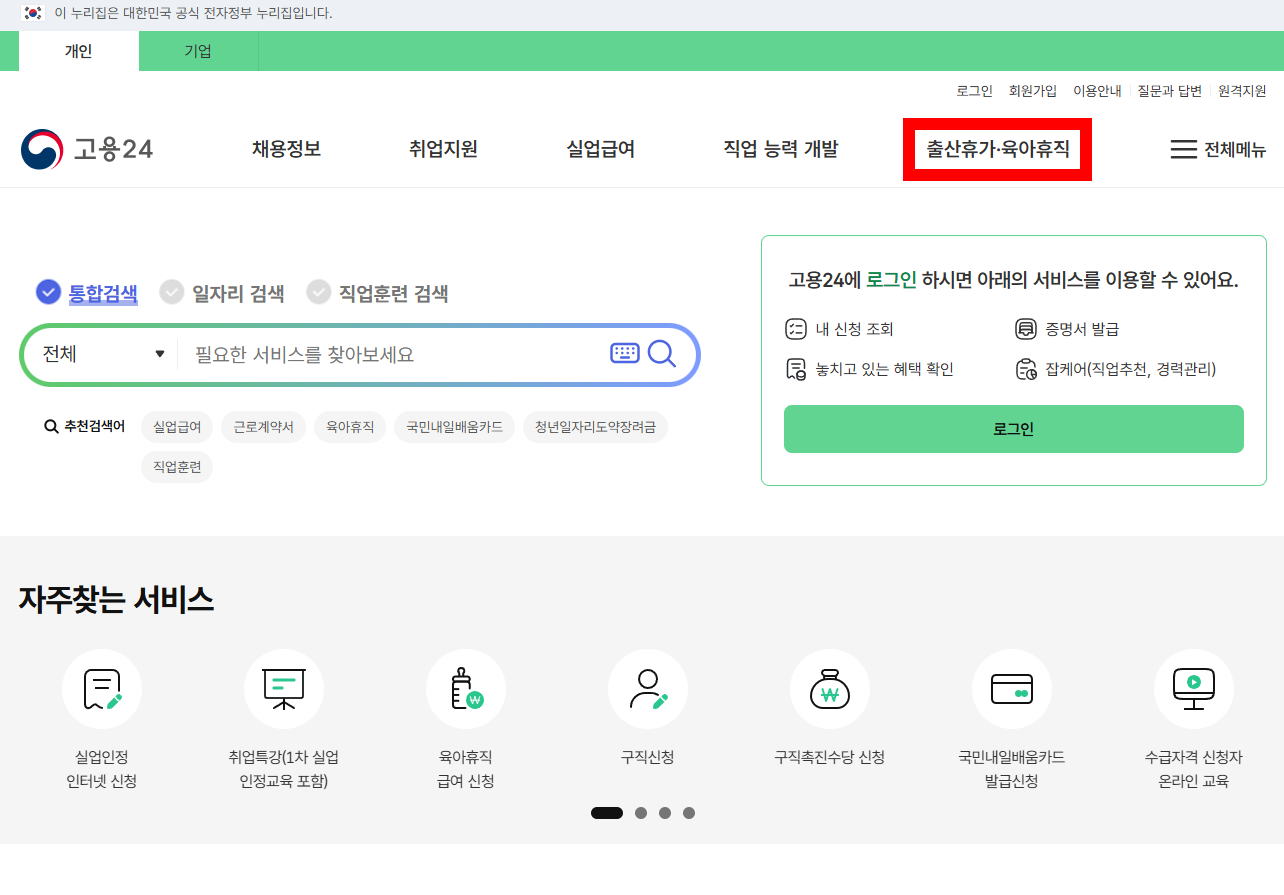1284x895 pixels.
Task: Switch to the 기업 tab
Action: (x=197, y=51)
